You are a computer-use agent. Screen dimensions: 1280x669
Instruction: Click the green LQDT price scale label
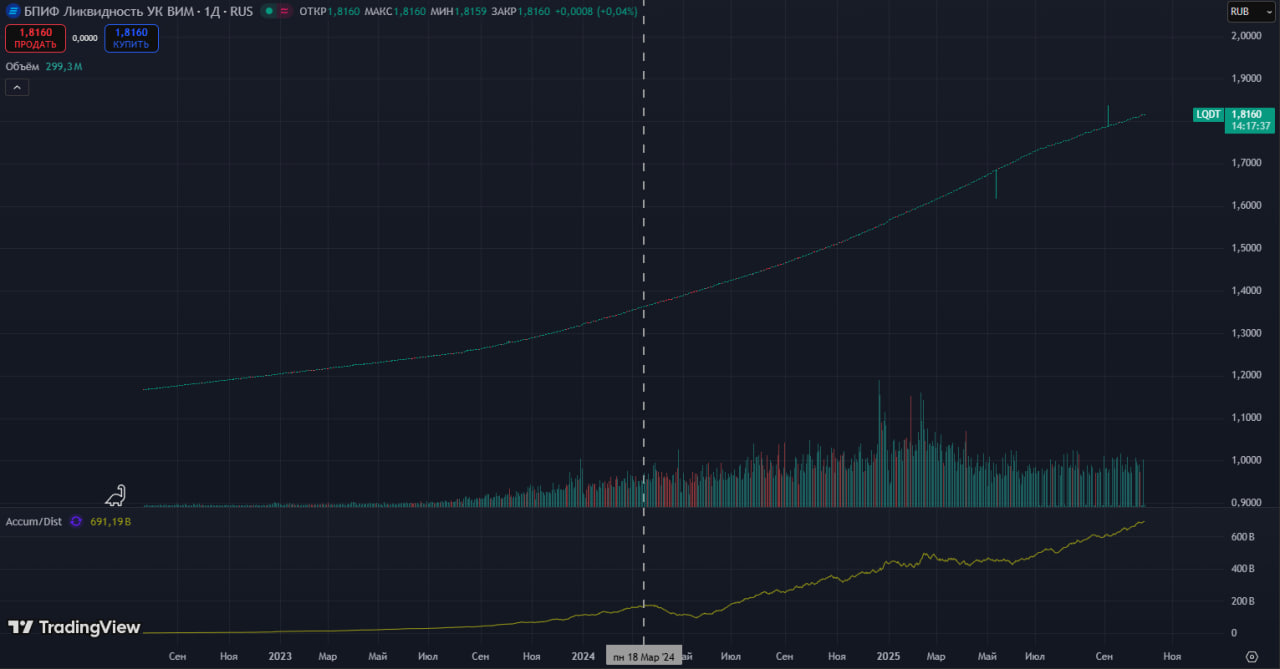point(1209,114)
